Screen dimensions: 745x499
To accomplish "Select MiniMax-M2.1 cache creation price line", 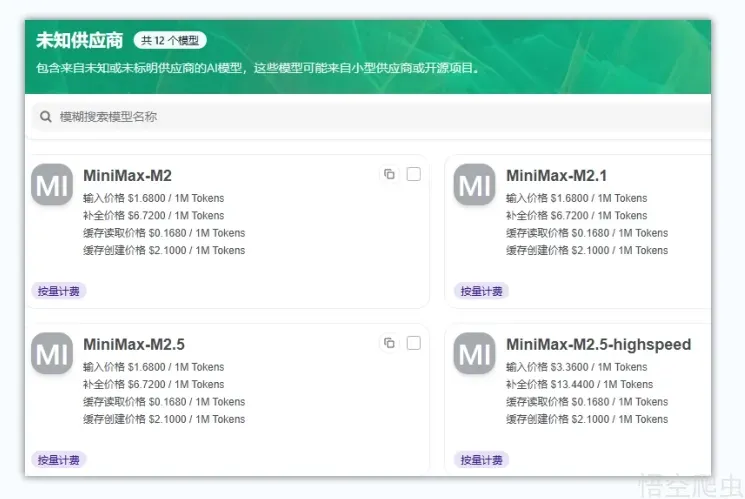I will 587,250.
